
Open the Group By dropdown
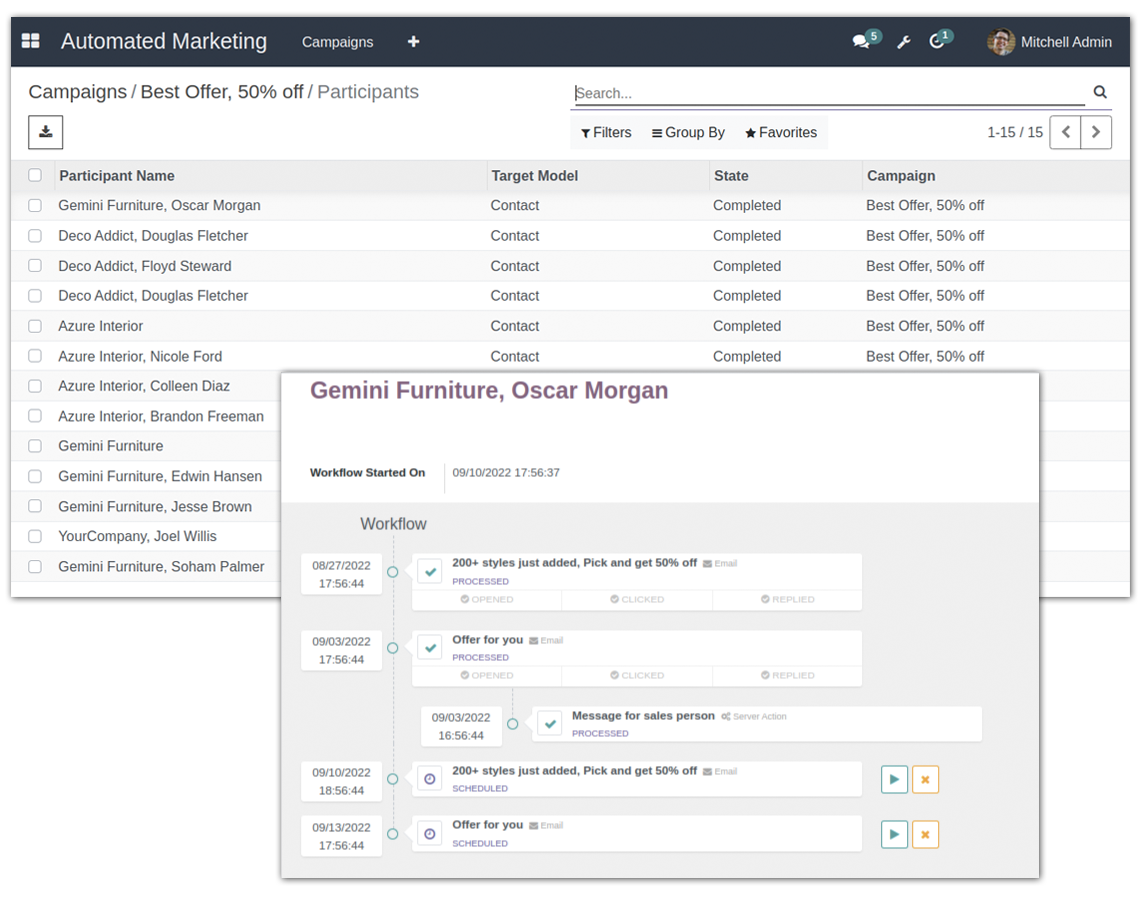[687, 131]
